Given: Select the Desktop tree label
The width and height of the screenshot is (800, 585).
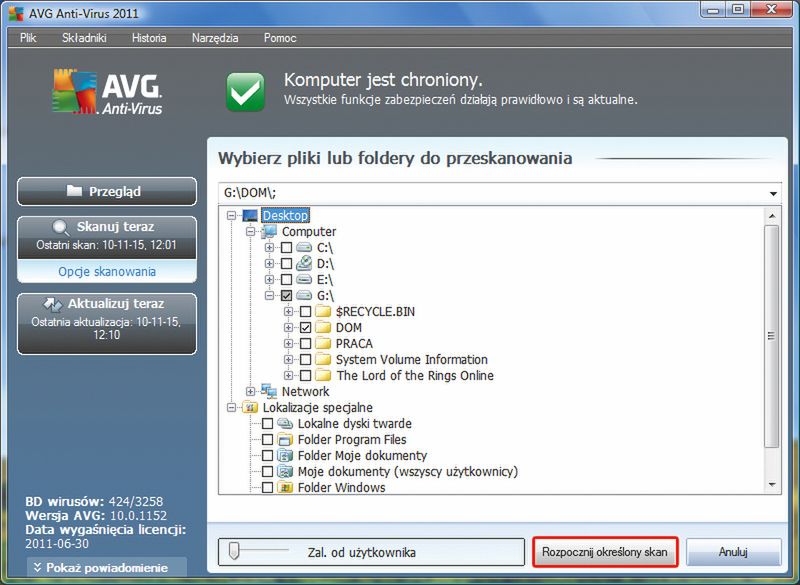Looking at the screenshot, I should click(x=285, y=215).
